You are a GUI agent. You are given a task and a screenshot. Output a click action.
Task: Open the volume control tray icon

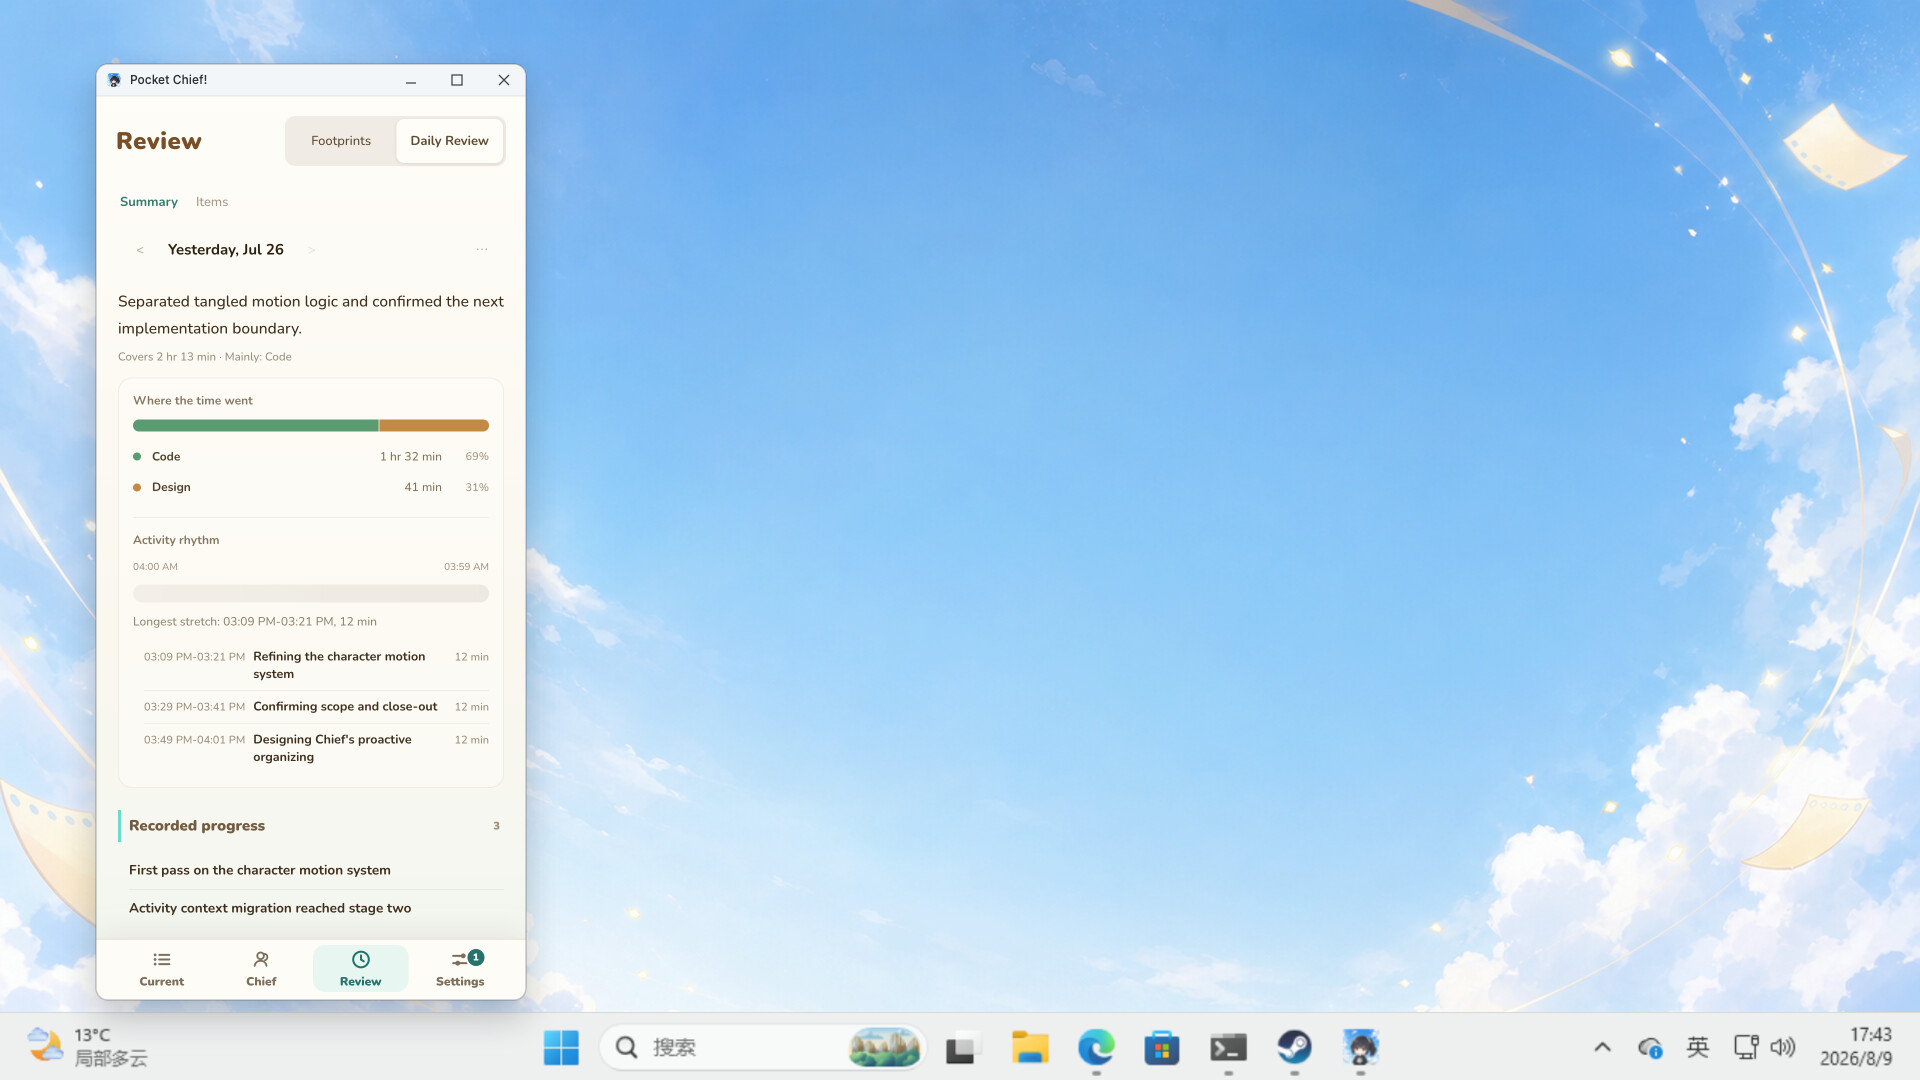coord(1783,1048)
